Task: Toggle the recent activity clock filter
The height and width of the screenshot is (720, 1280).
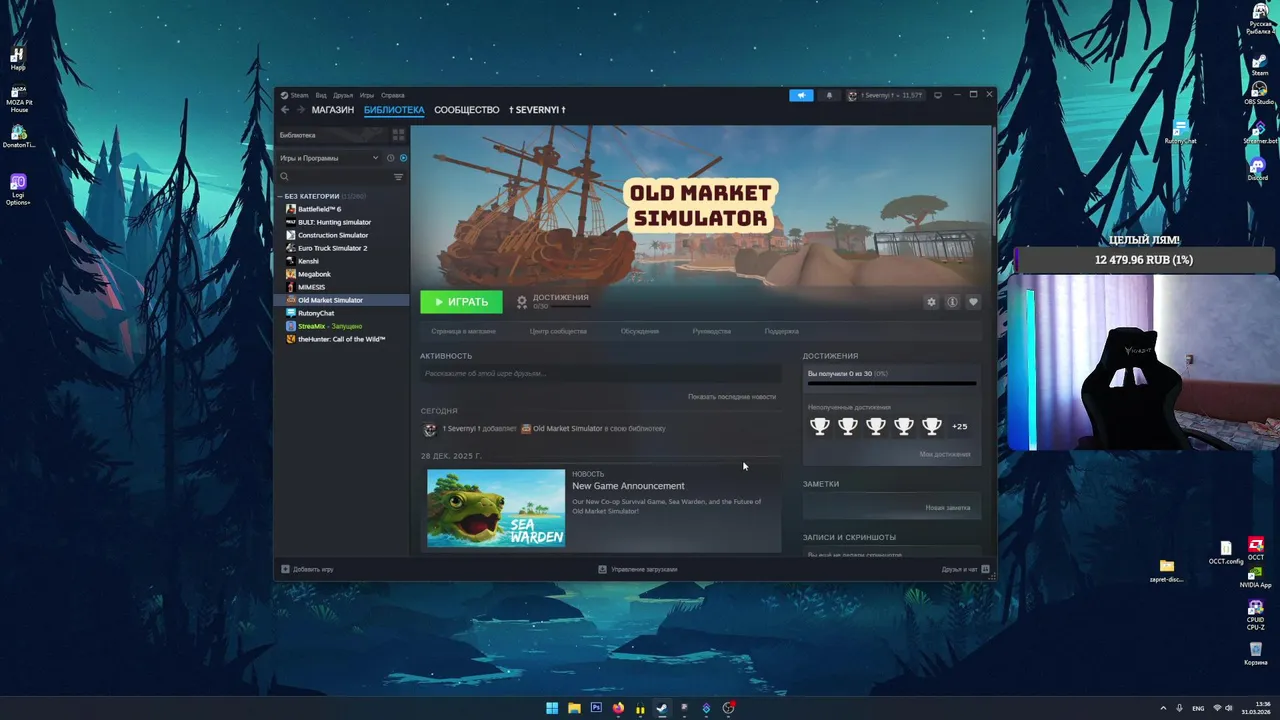Action: pyautogui.click(x=390, y=158)
